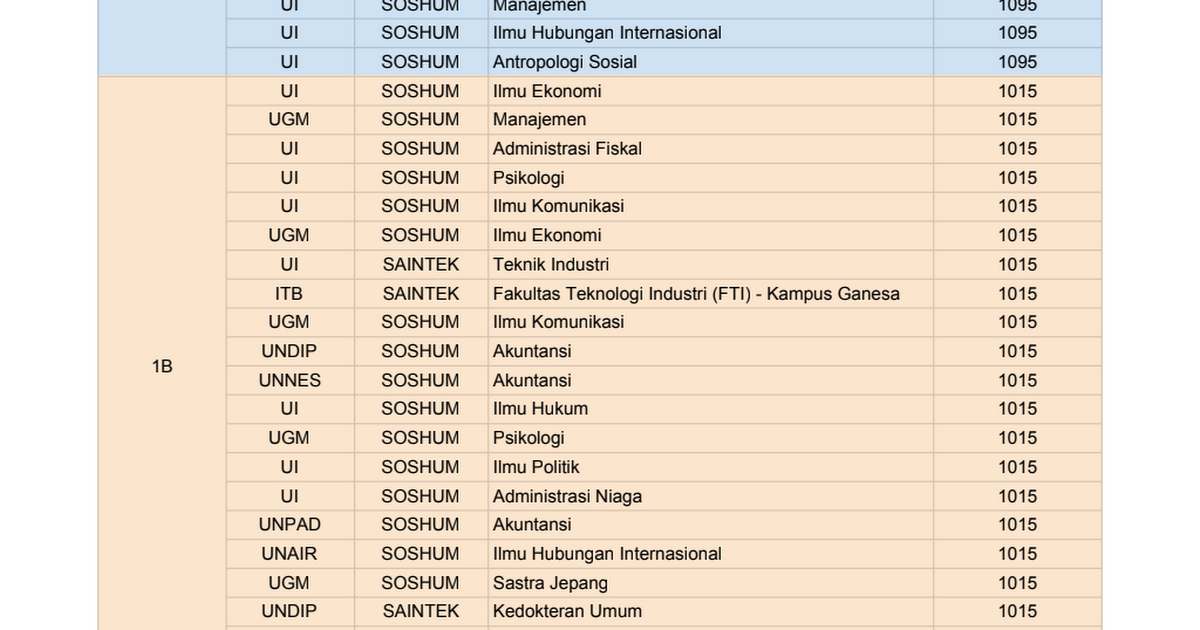
Task: Click the 'ITB' university cell
Action: click(289, 293)
